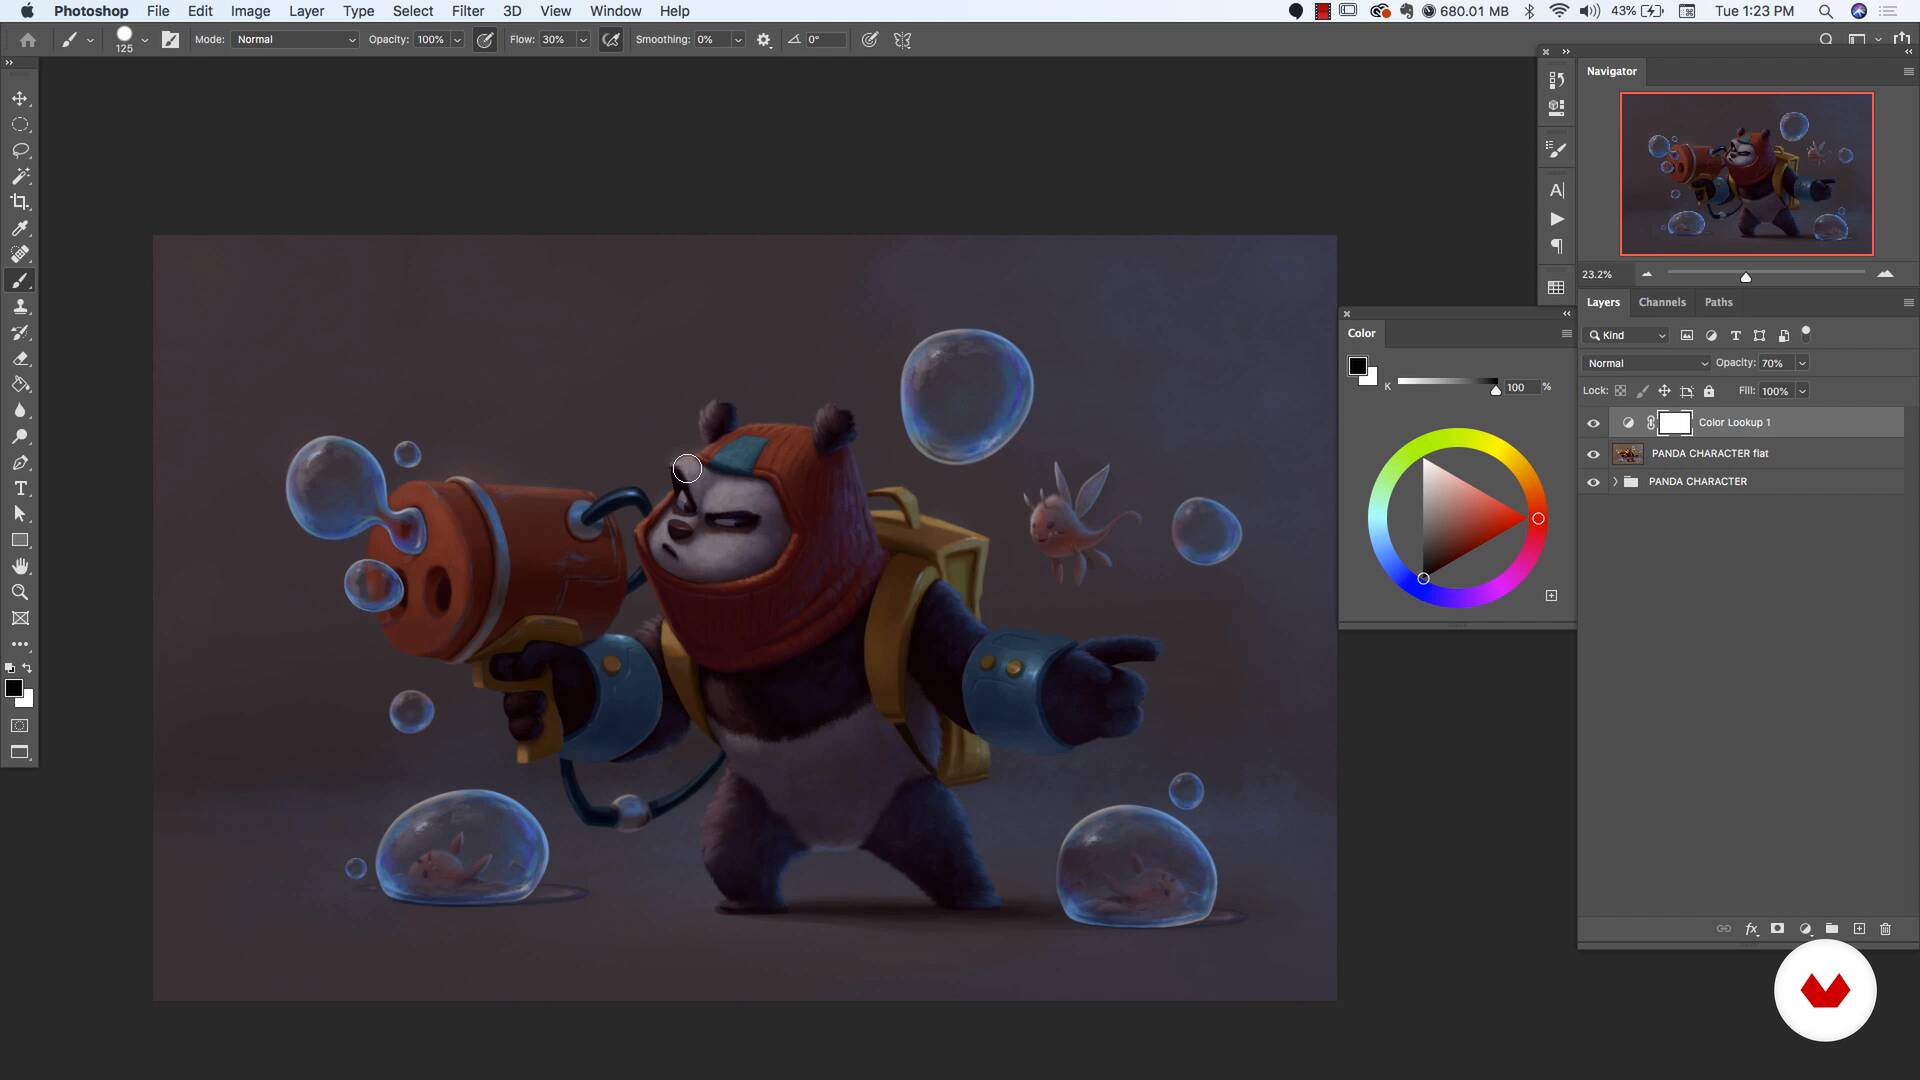Image resolution: width=1920 pixels, height=1080 pixels.
Task: Click the New adjustment layer icon
Action: 1805,929
